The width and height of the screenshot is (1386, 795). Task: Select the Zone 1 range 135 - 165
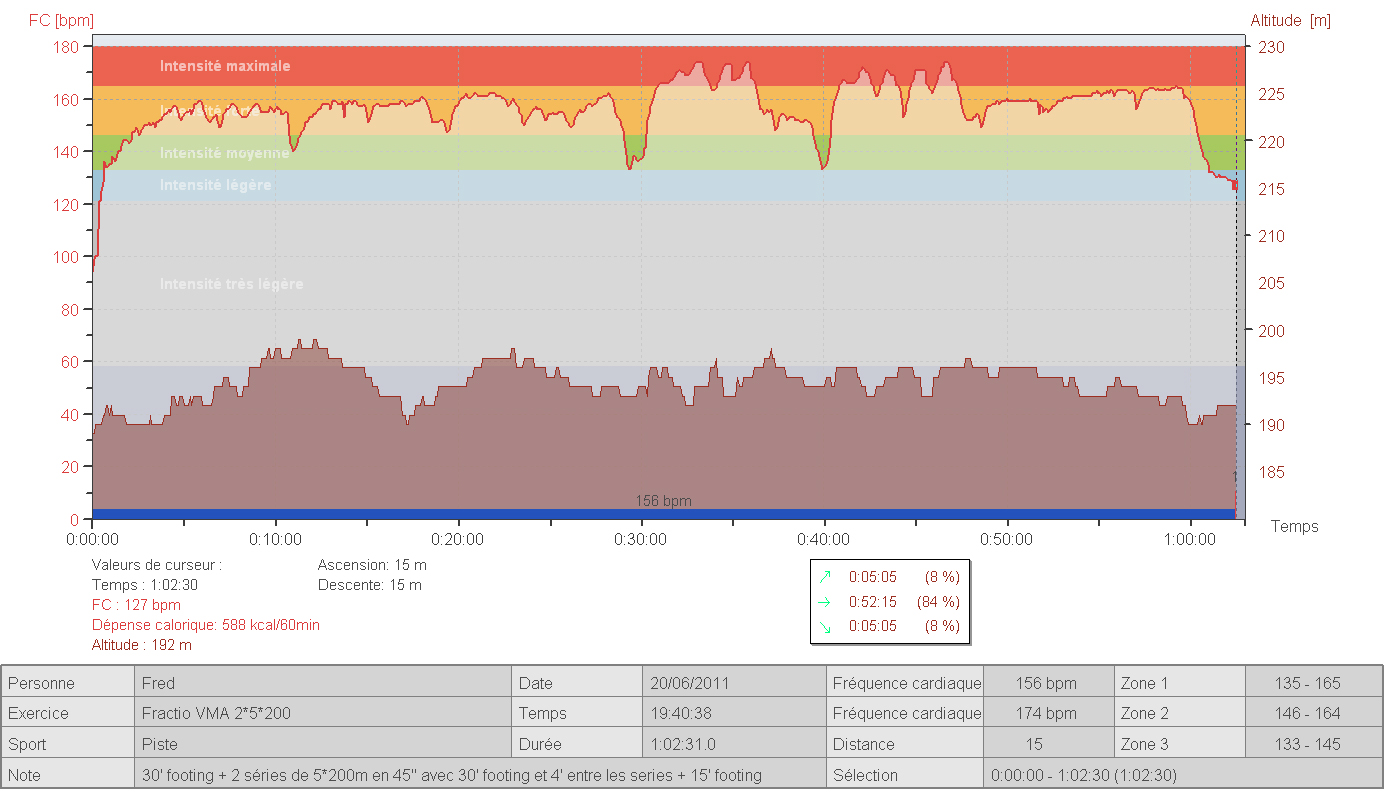pos(1307,684)
